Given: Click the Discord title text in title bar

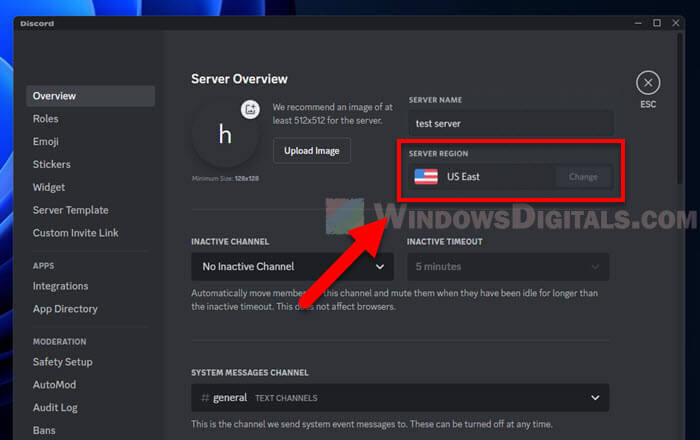Looking at the screenshot, I should pyautogui.click(x=37, y=24).
